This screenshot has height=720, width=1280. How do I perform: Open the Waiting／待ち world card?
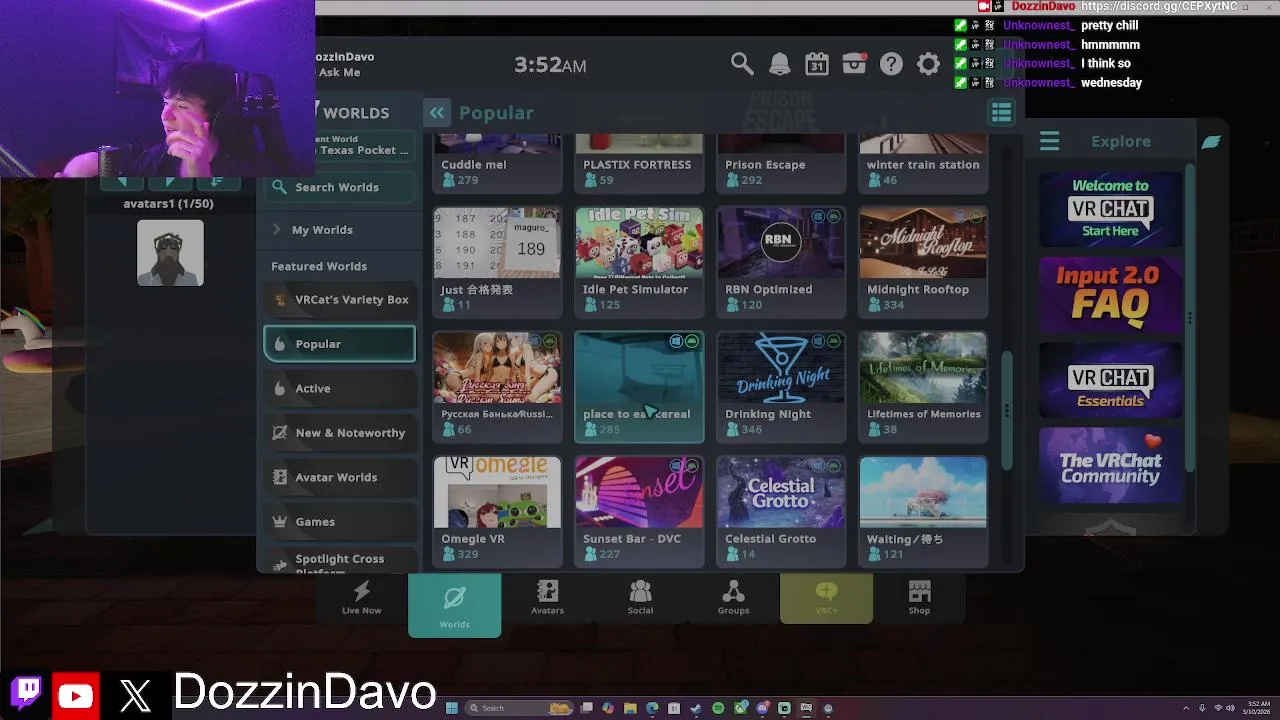(x=923, y=511)
